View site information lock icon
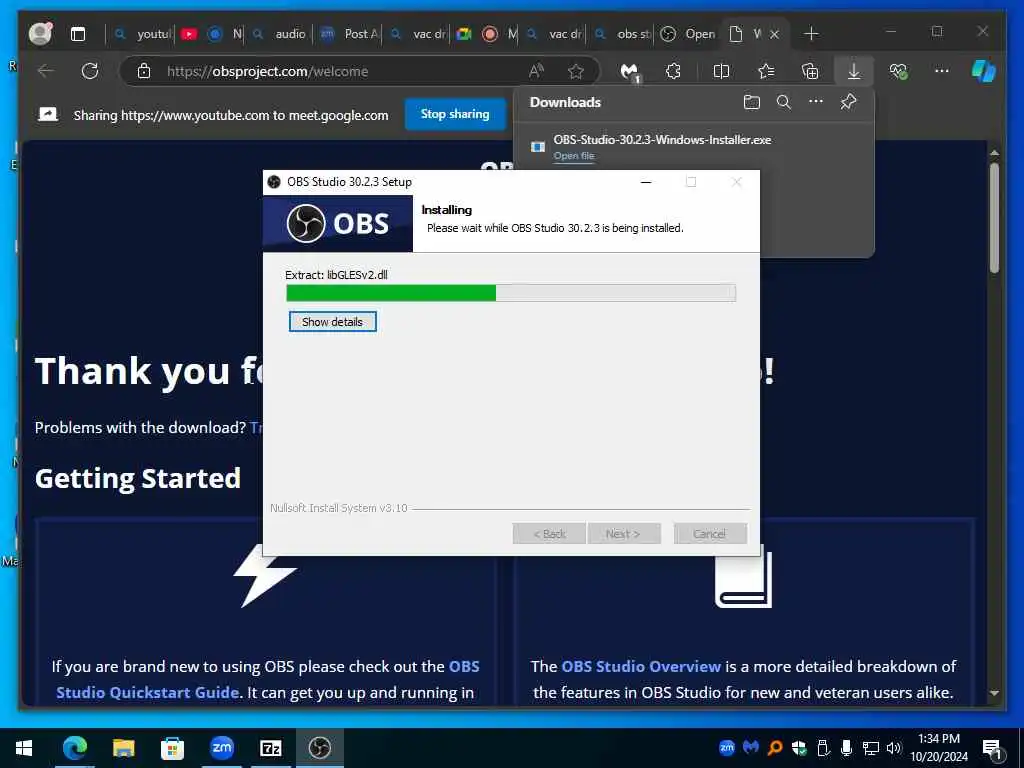 (x=144, y=71)
